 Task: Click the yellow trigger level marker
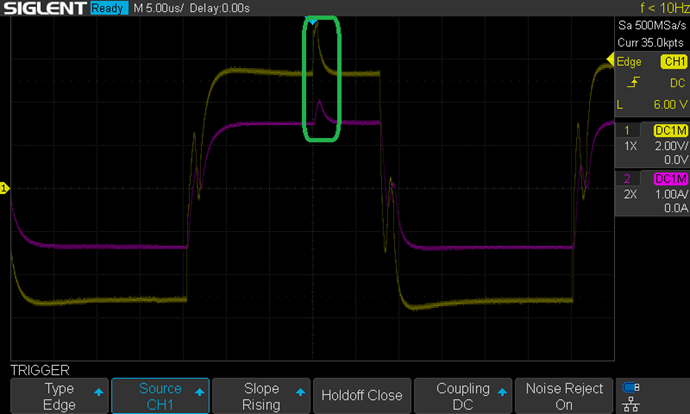click(x=610, y=59)
